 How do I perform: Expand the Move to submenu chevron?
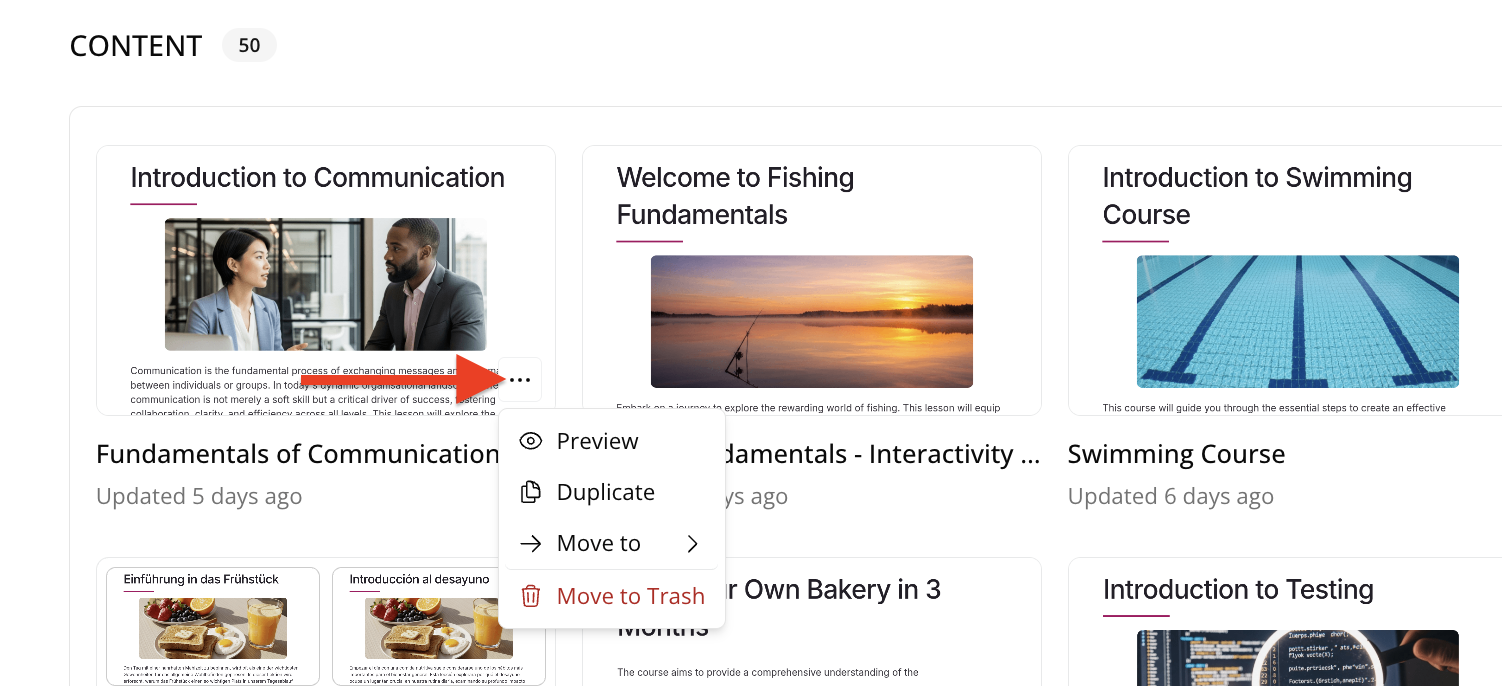click(x=692, y=544)
